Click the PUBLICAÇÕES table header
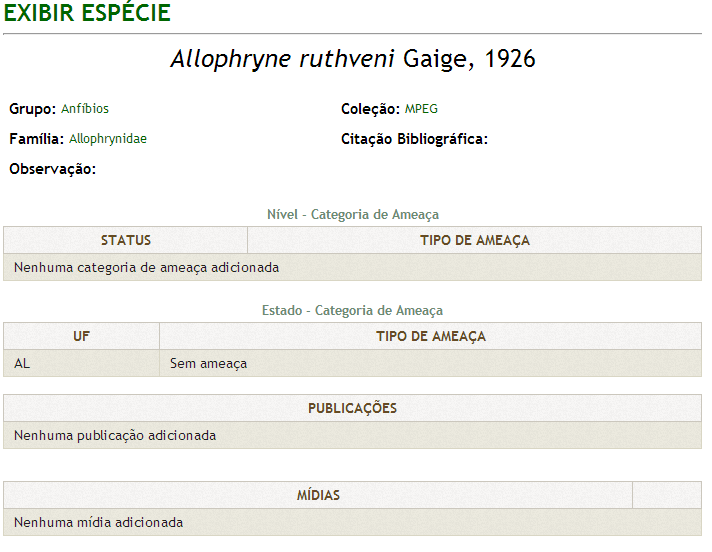This screenshot has width=712, height=552. (352, 408)
